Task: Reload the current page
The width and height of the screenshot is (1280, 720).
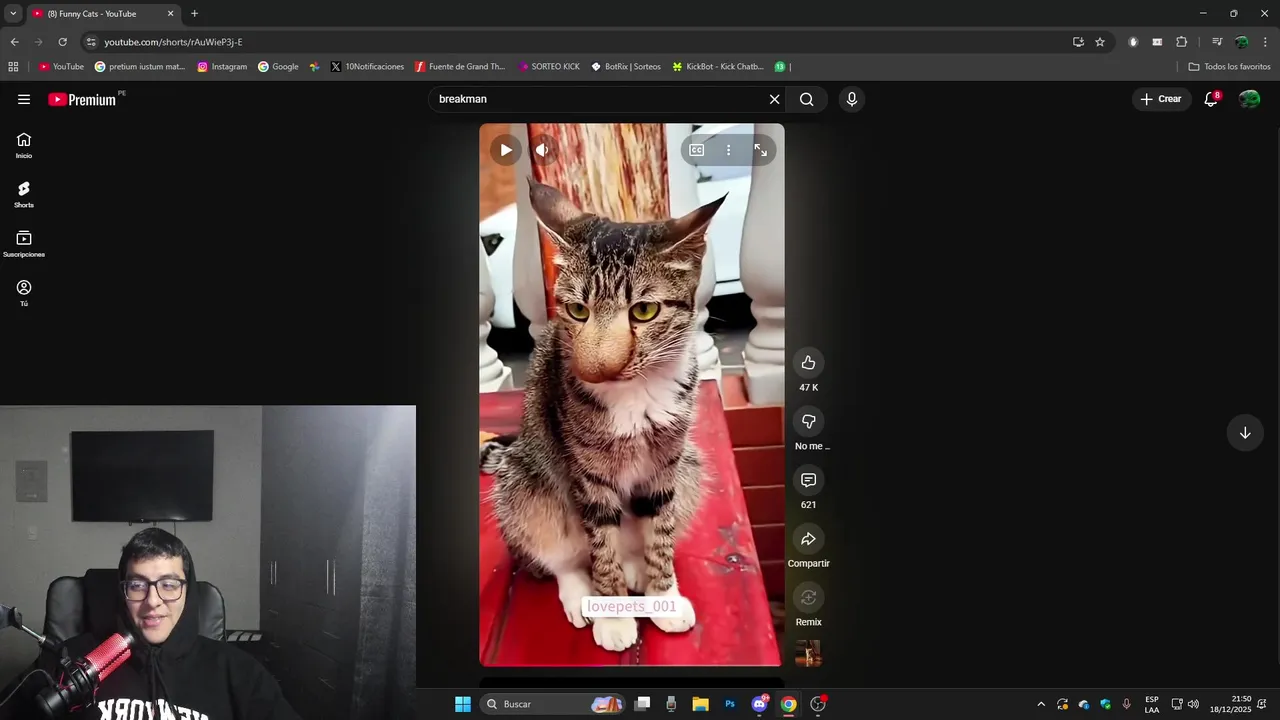Action: (x=62, y=42)
